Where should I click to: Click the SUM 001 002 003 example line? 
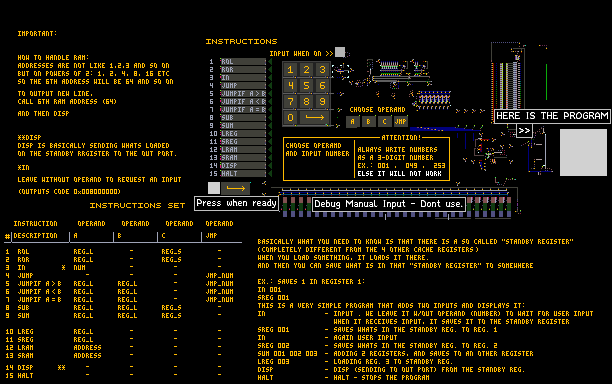click(x=288, y=354)
